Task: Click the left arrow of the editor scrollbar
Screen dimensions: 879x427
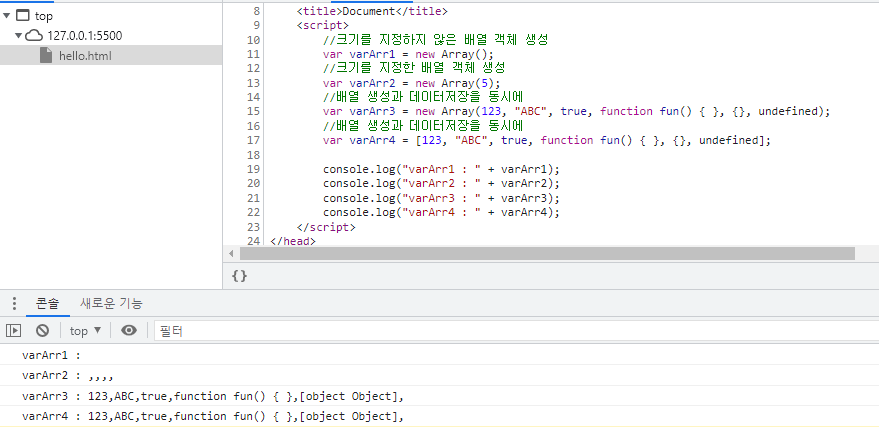Action: (x=231, y=254)
